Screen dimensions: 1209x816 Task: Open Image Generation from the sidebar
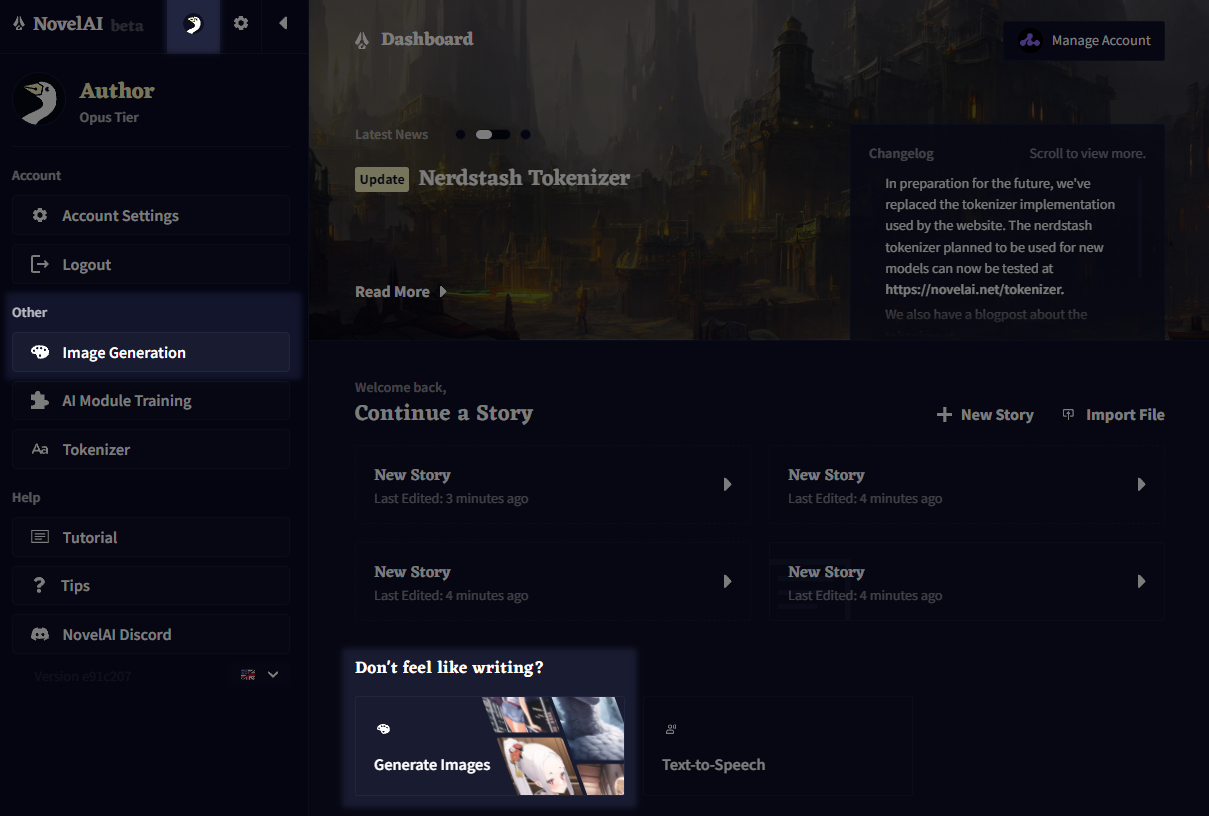[151, 352]
